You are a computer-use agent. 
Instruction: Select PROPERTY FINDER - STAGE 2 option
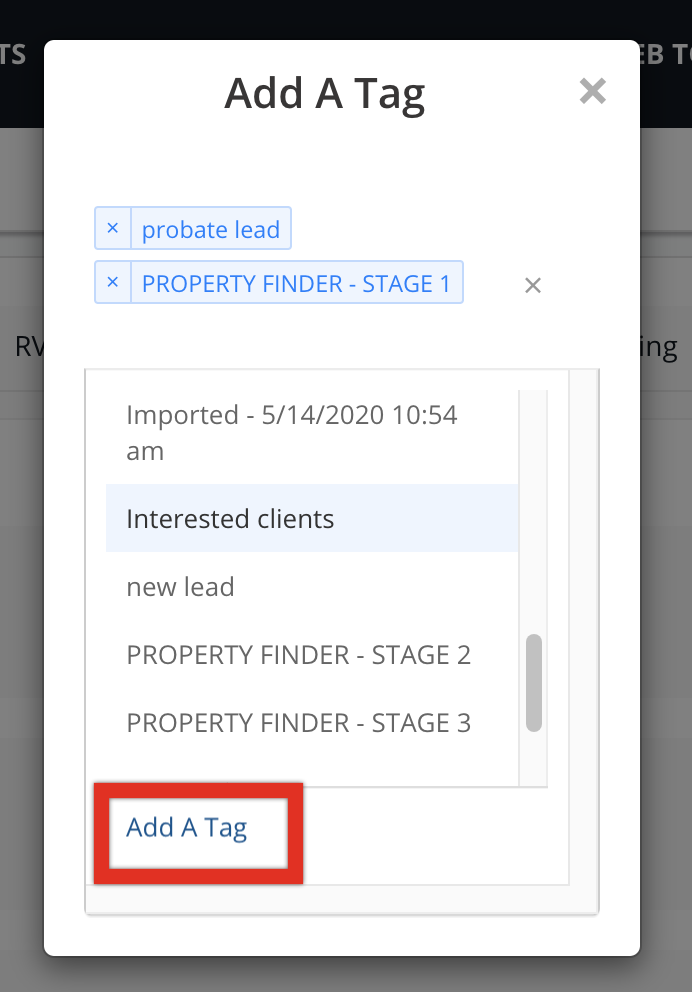click(x=298, y=655)
